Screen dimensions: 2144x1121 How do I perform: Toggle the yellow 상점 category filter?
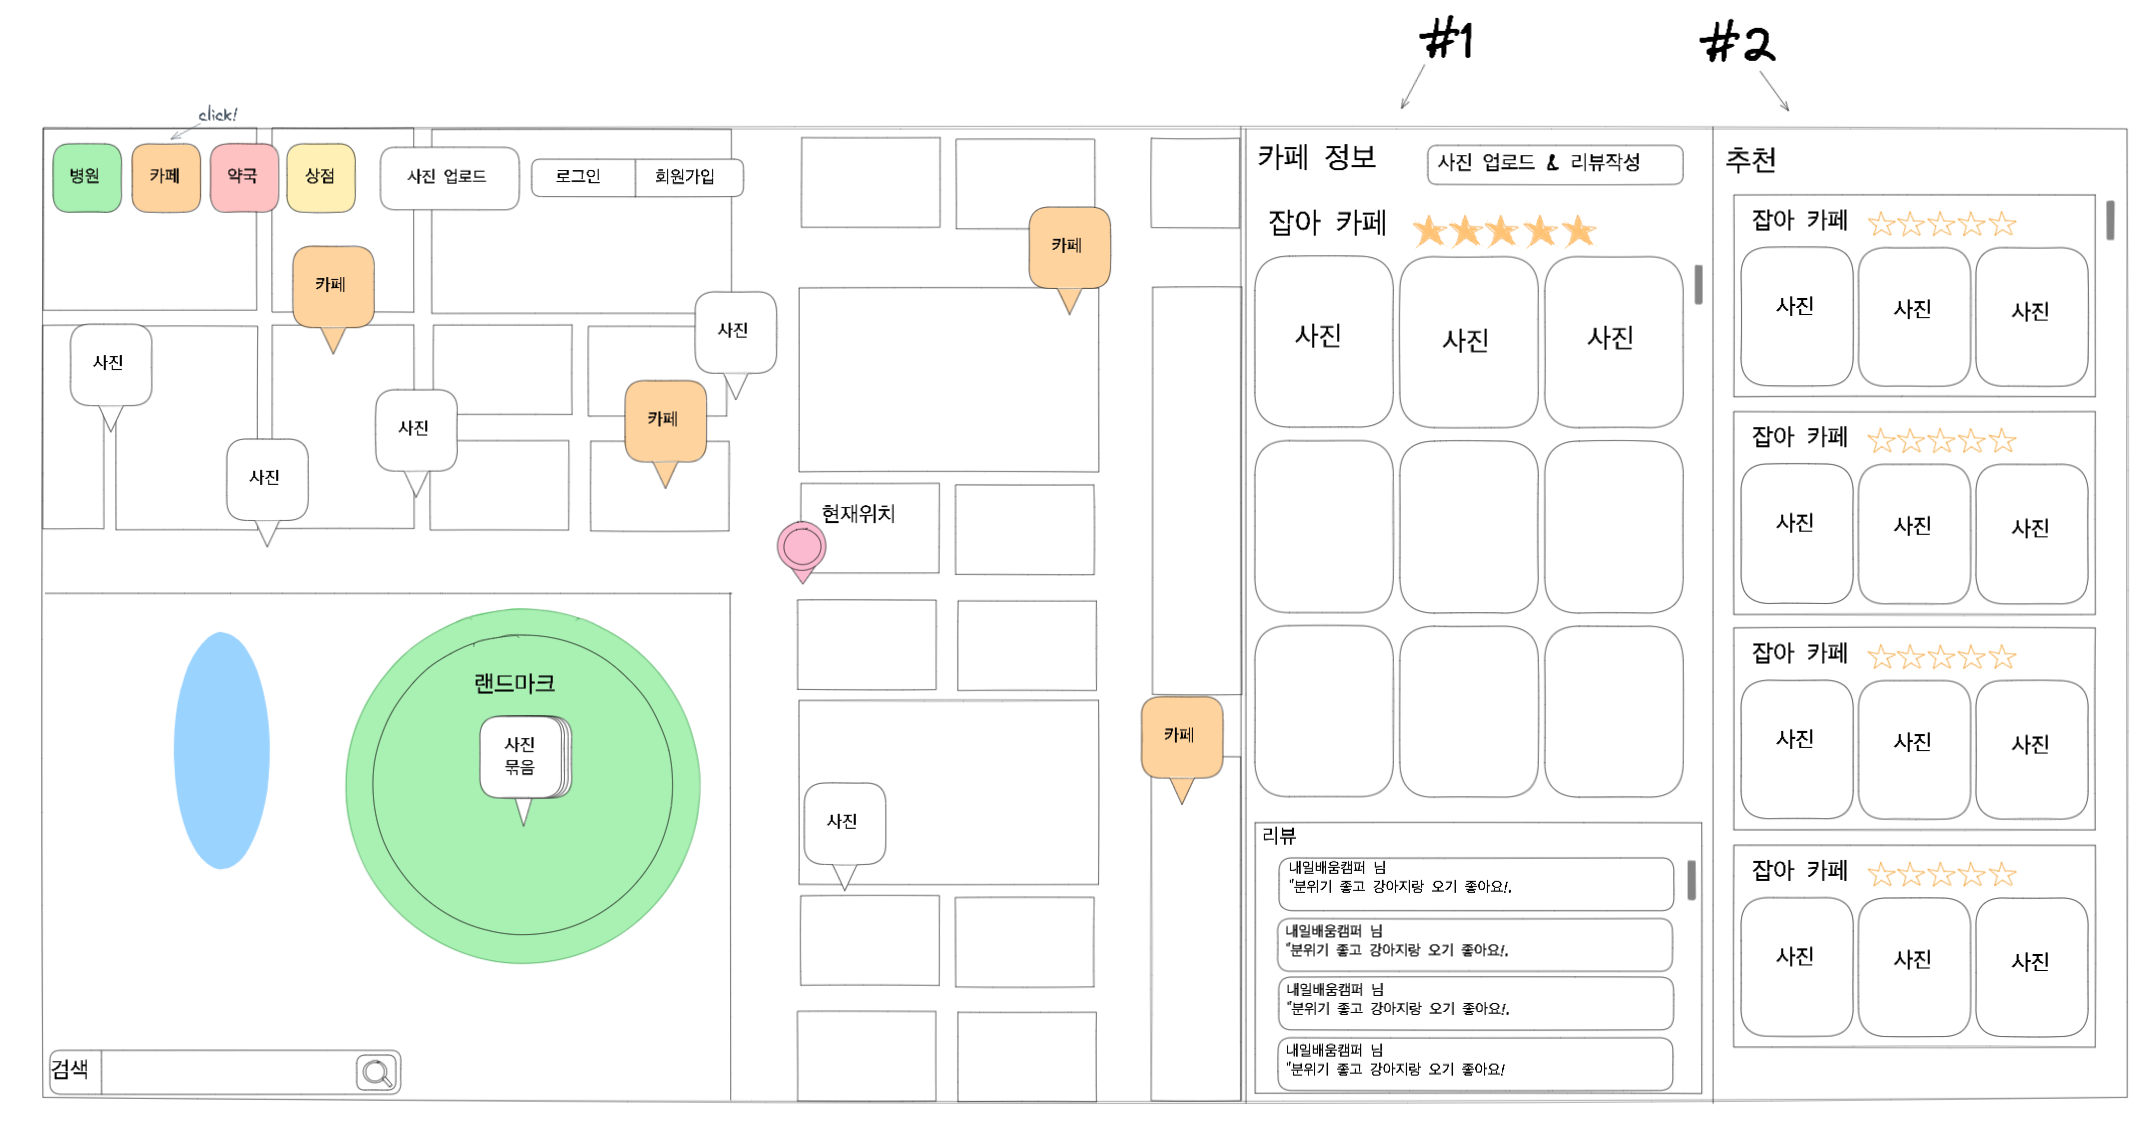click(x=320, y=177)
